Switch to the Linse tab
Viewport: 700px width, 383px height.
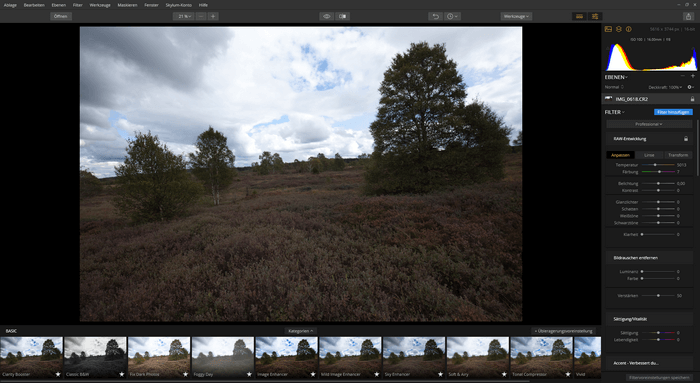[649, 155]
